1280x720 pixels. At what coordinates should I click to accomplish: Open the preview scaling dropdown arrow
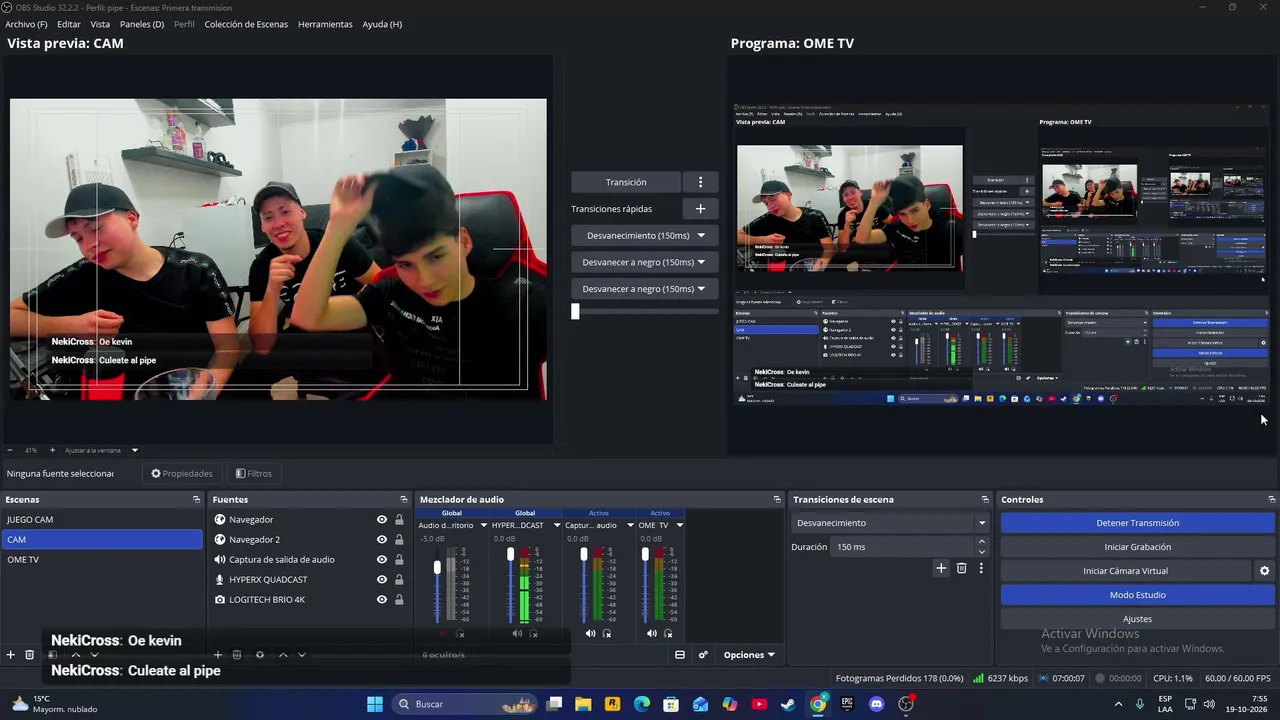point(135,450)
